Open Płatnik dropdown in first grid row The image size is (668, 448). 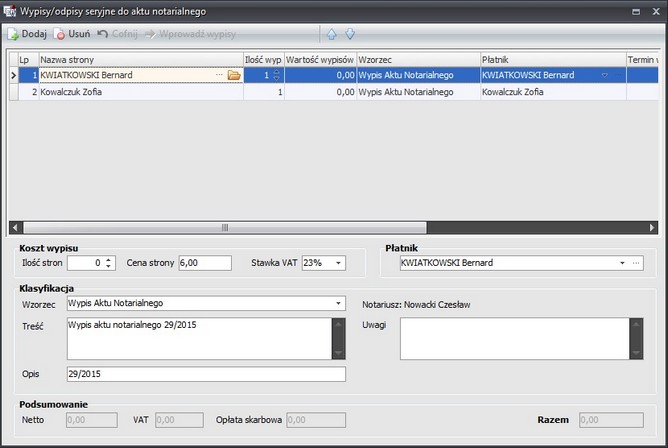click(x=604, y=75)
